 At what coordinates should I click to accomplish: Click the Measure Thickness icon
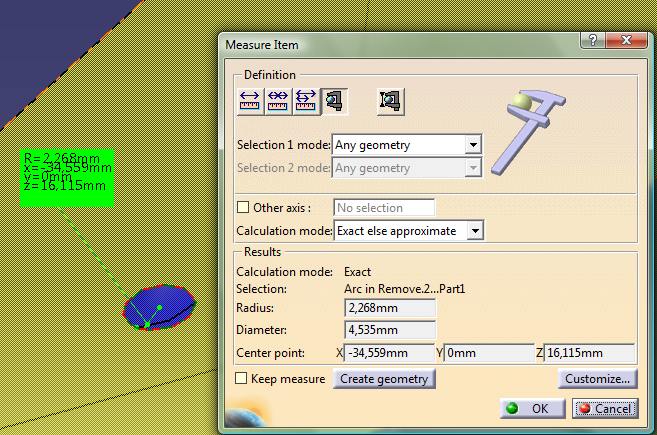click(x=390, y=100)
